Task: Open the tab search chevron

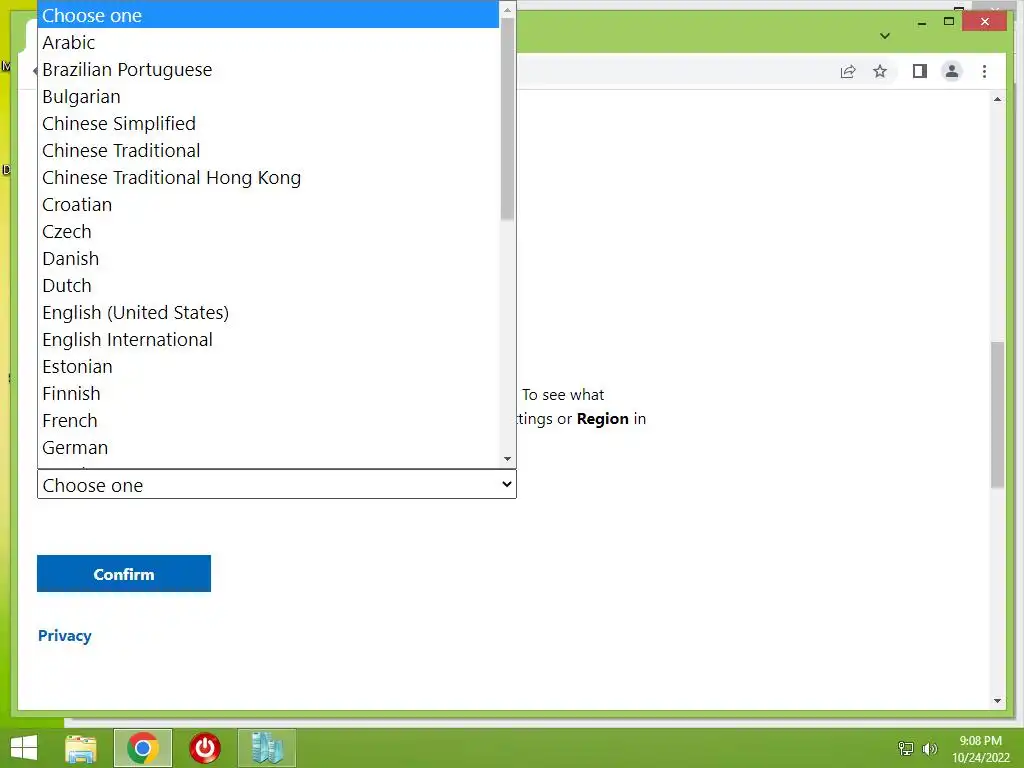Action: tap(885, 35)
